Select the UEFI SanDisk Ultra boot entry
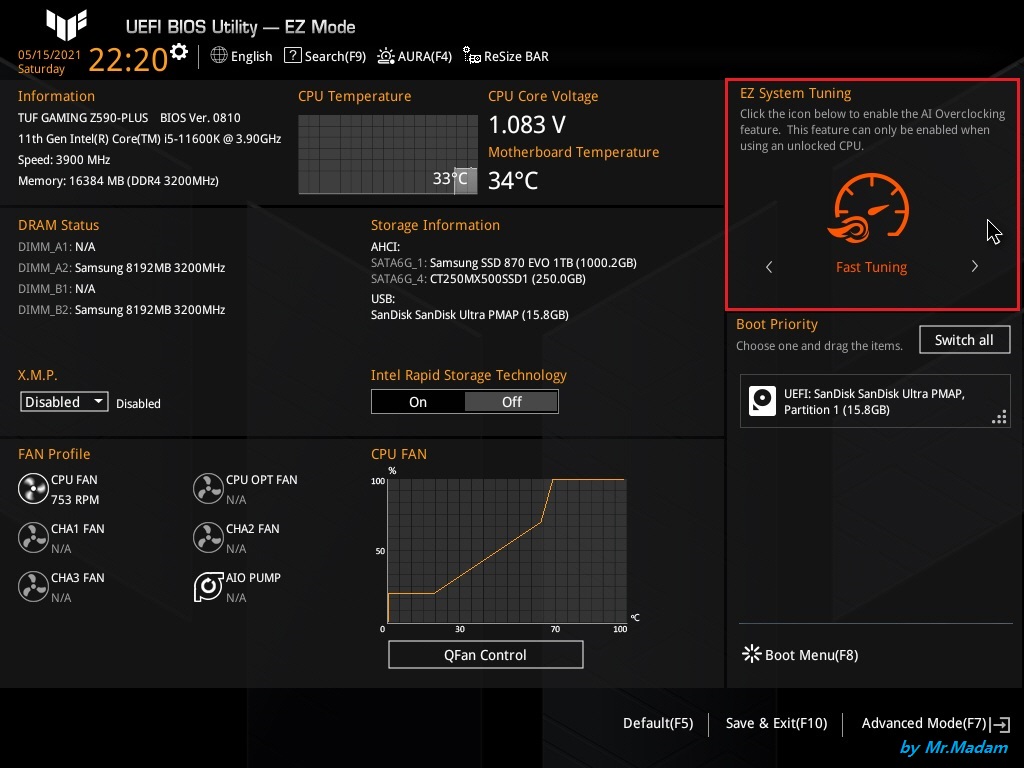Image resolution: width=1024 pixels, height=768 pixels. [874, 402]
